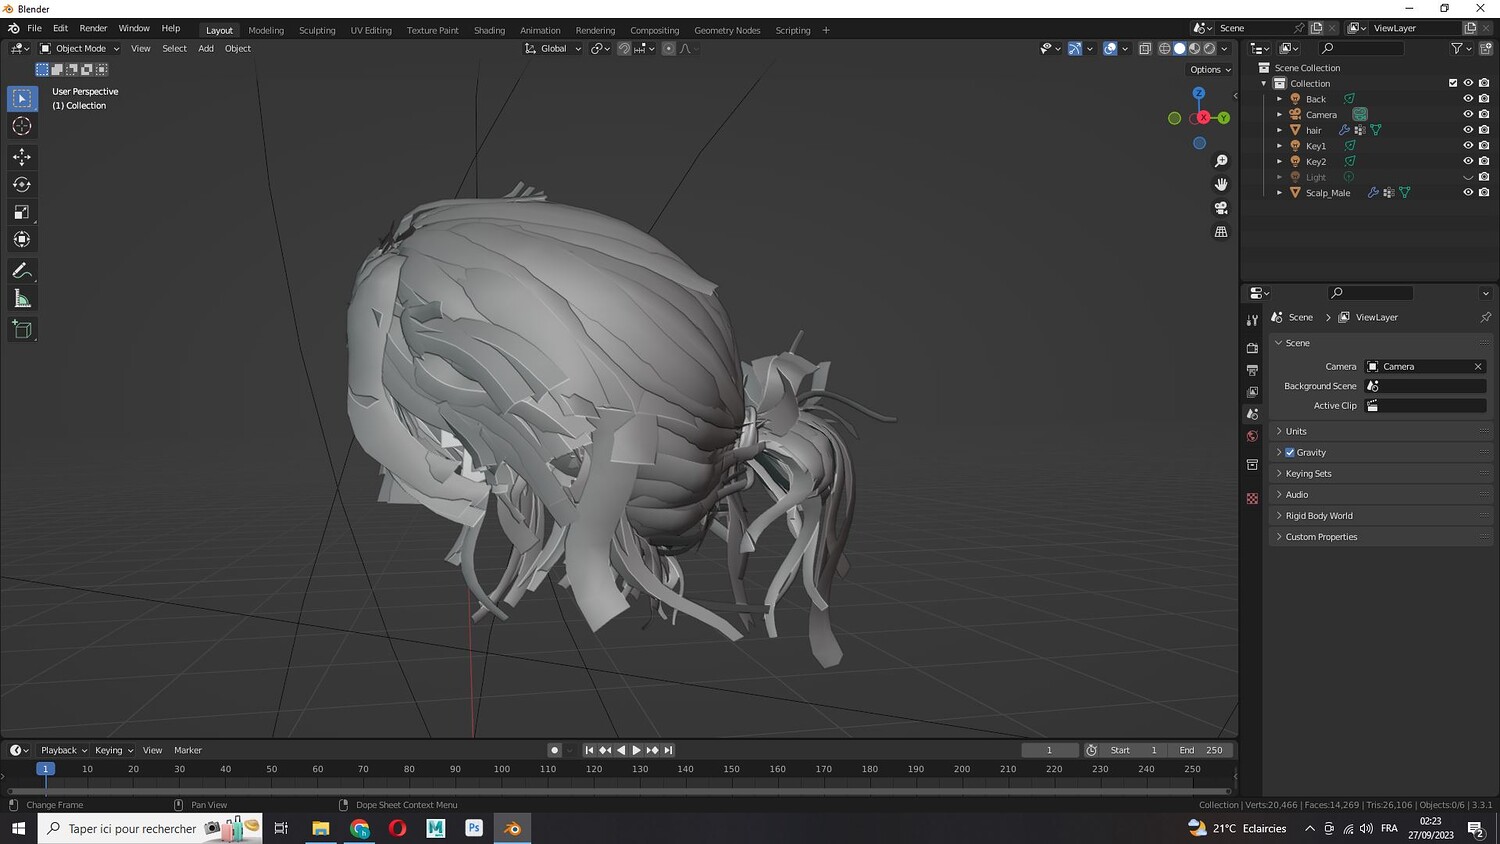Screen dimensions: 1500x844
Task: Toggle viewport gizmos display
Action: pos(1075,48)
